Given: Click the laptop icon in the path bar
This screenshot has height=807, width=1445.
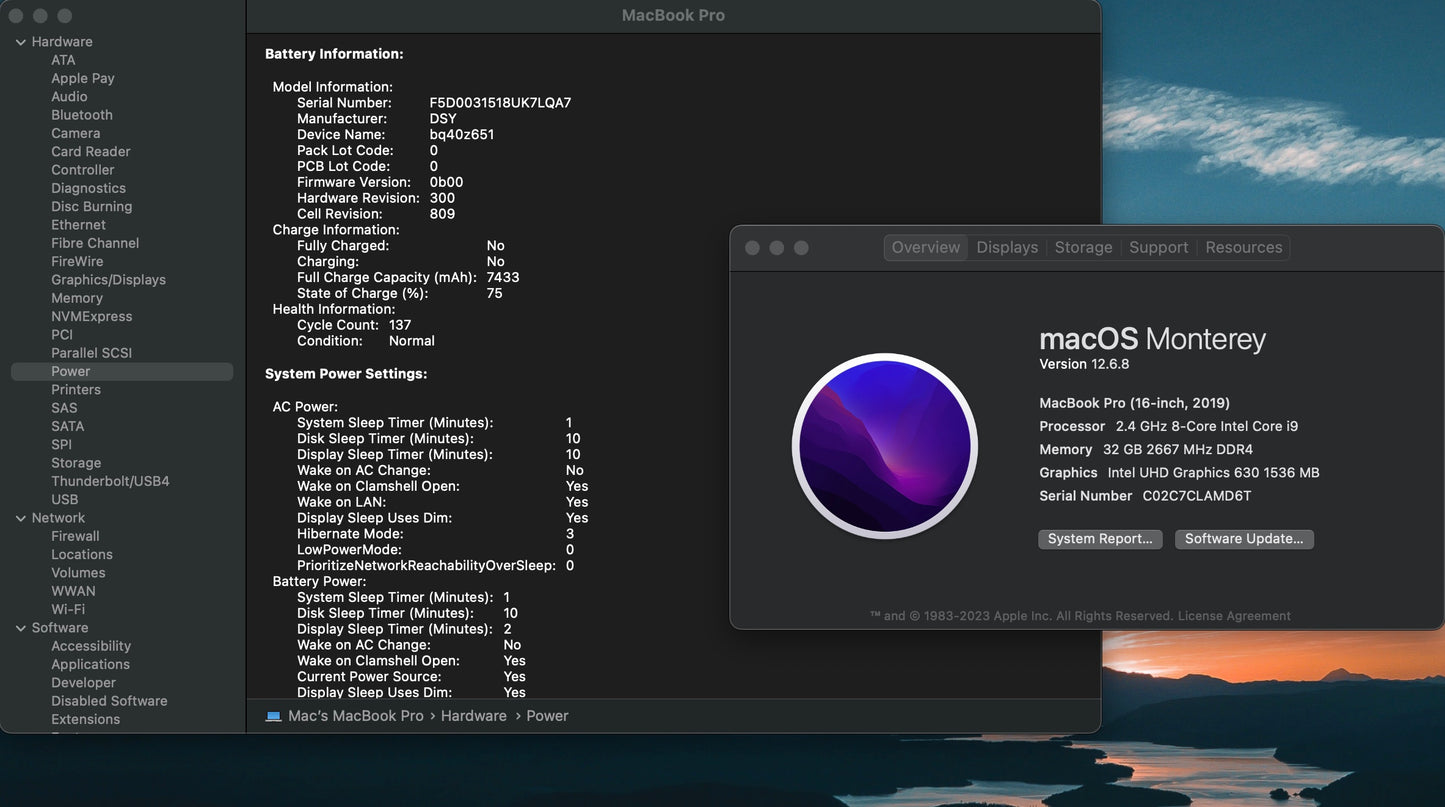Looking at the screenshot, I should coord(273,716).
